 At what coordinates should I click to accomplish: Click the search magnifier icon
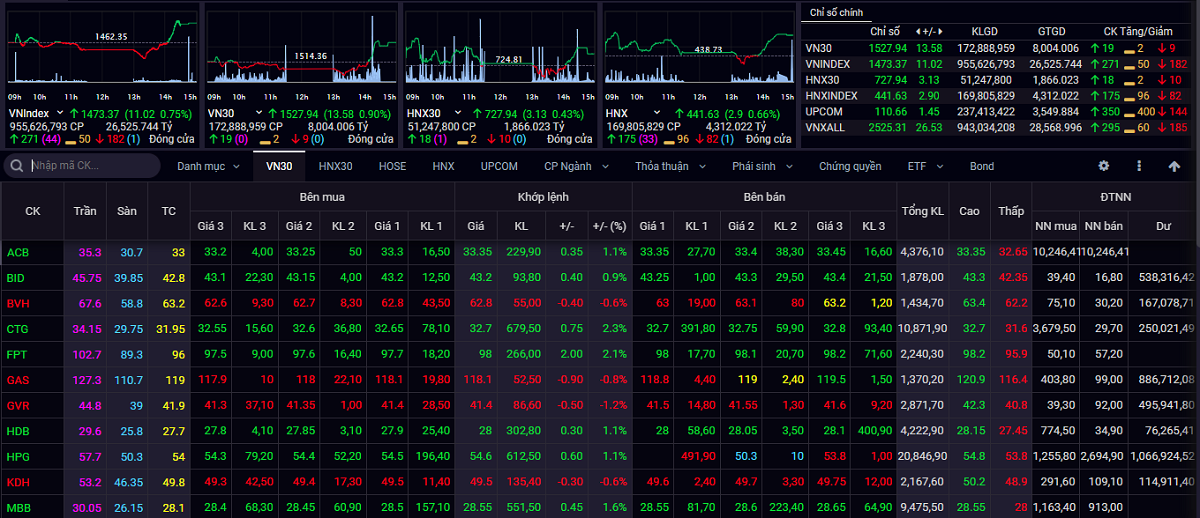point(19,166)
